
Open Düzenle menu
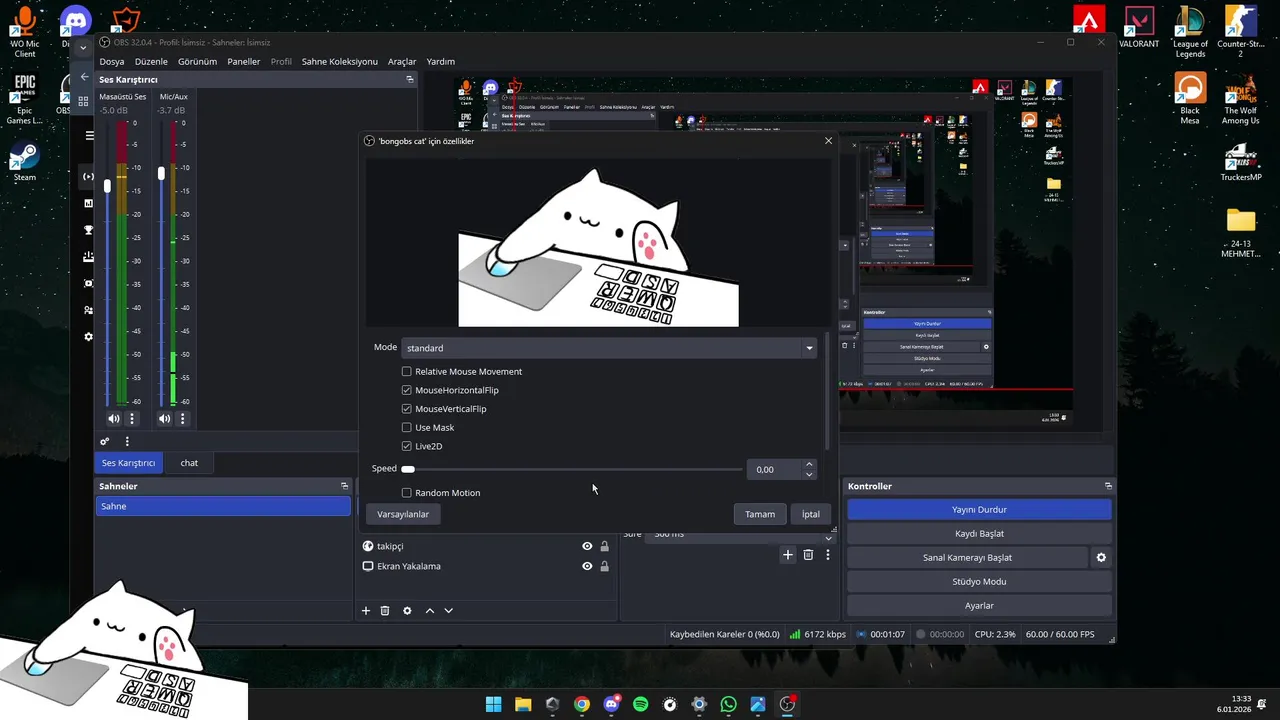[151, 61]
